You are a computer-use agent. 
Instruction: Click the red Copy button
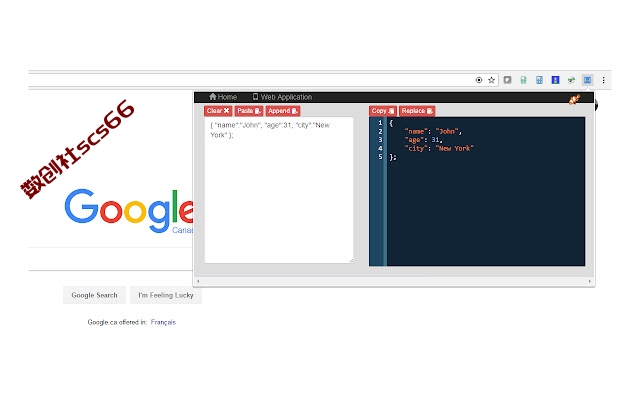[x=382, y=111]
